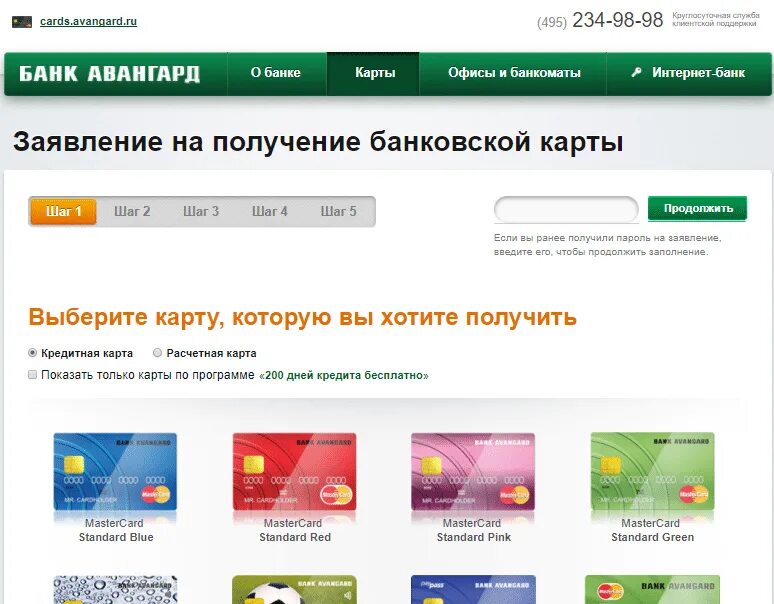Choose the MasterCard Standard Red card image
774x604 pixels.
pyautogui.click(x=294, y=472)
